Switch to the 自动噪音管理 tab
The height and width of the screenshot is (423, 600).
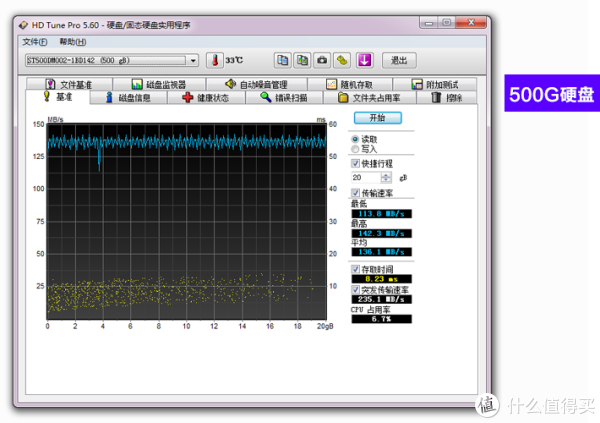(x=257, y=84)
